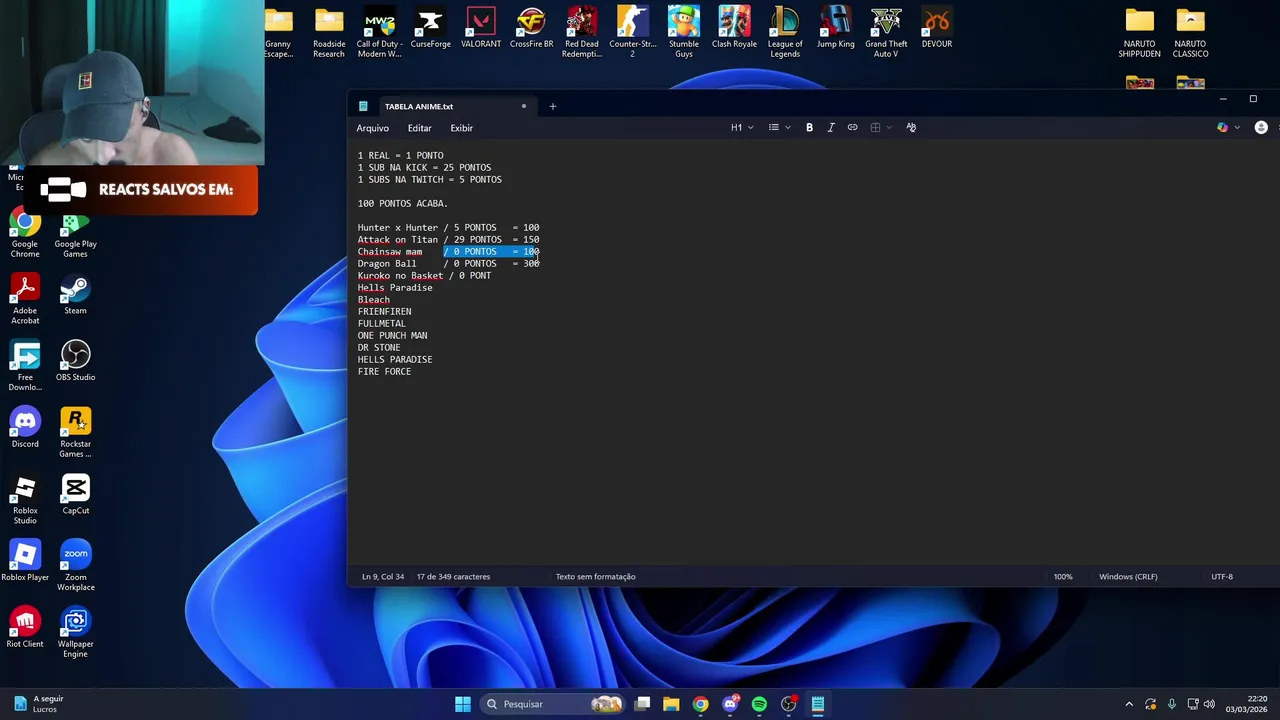Click the FIRE FORCE line in text

click(x=384, y=372)
